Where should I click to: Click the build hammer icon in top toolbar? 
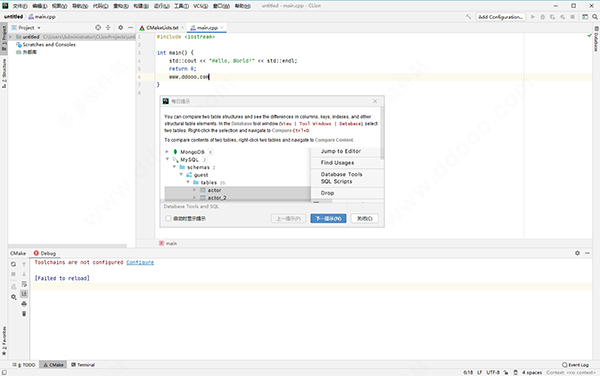point(468,17)
